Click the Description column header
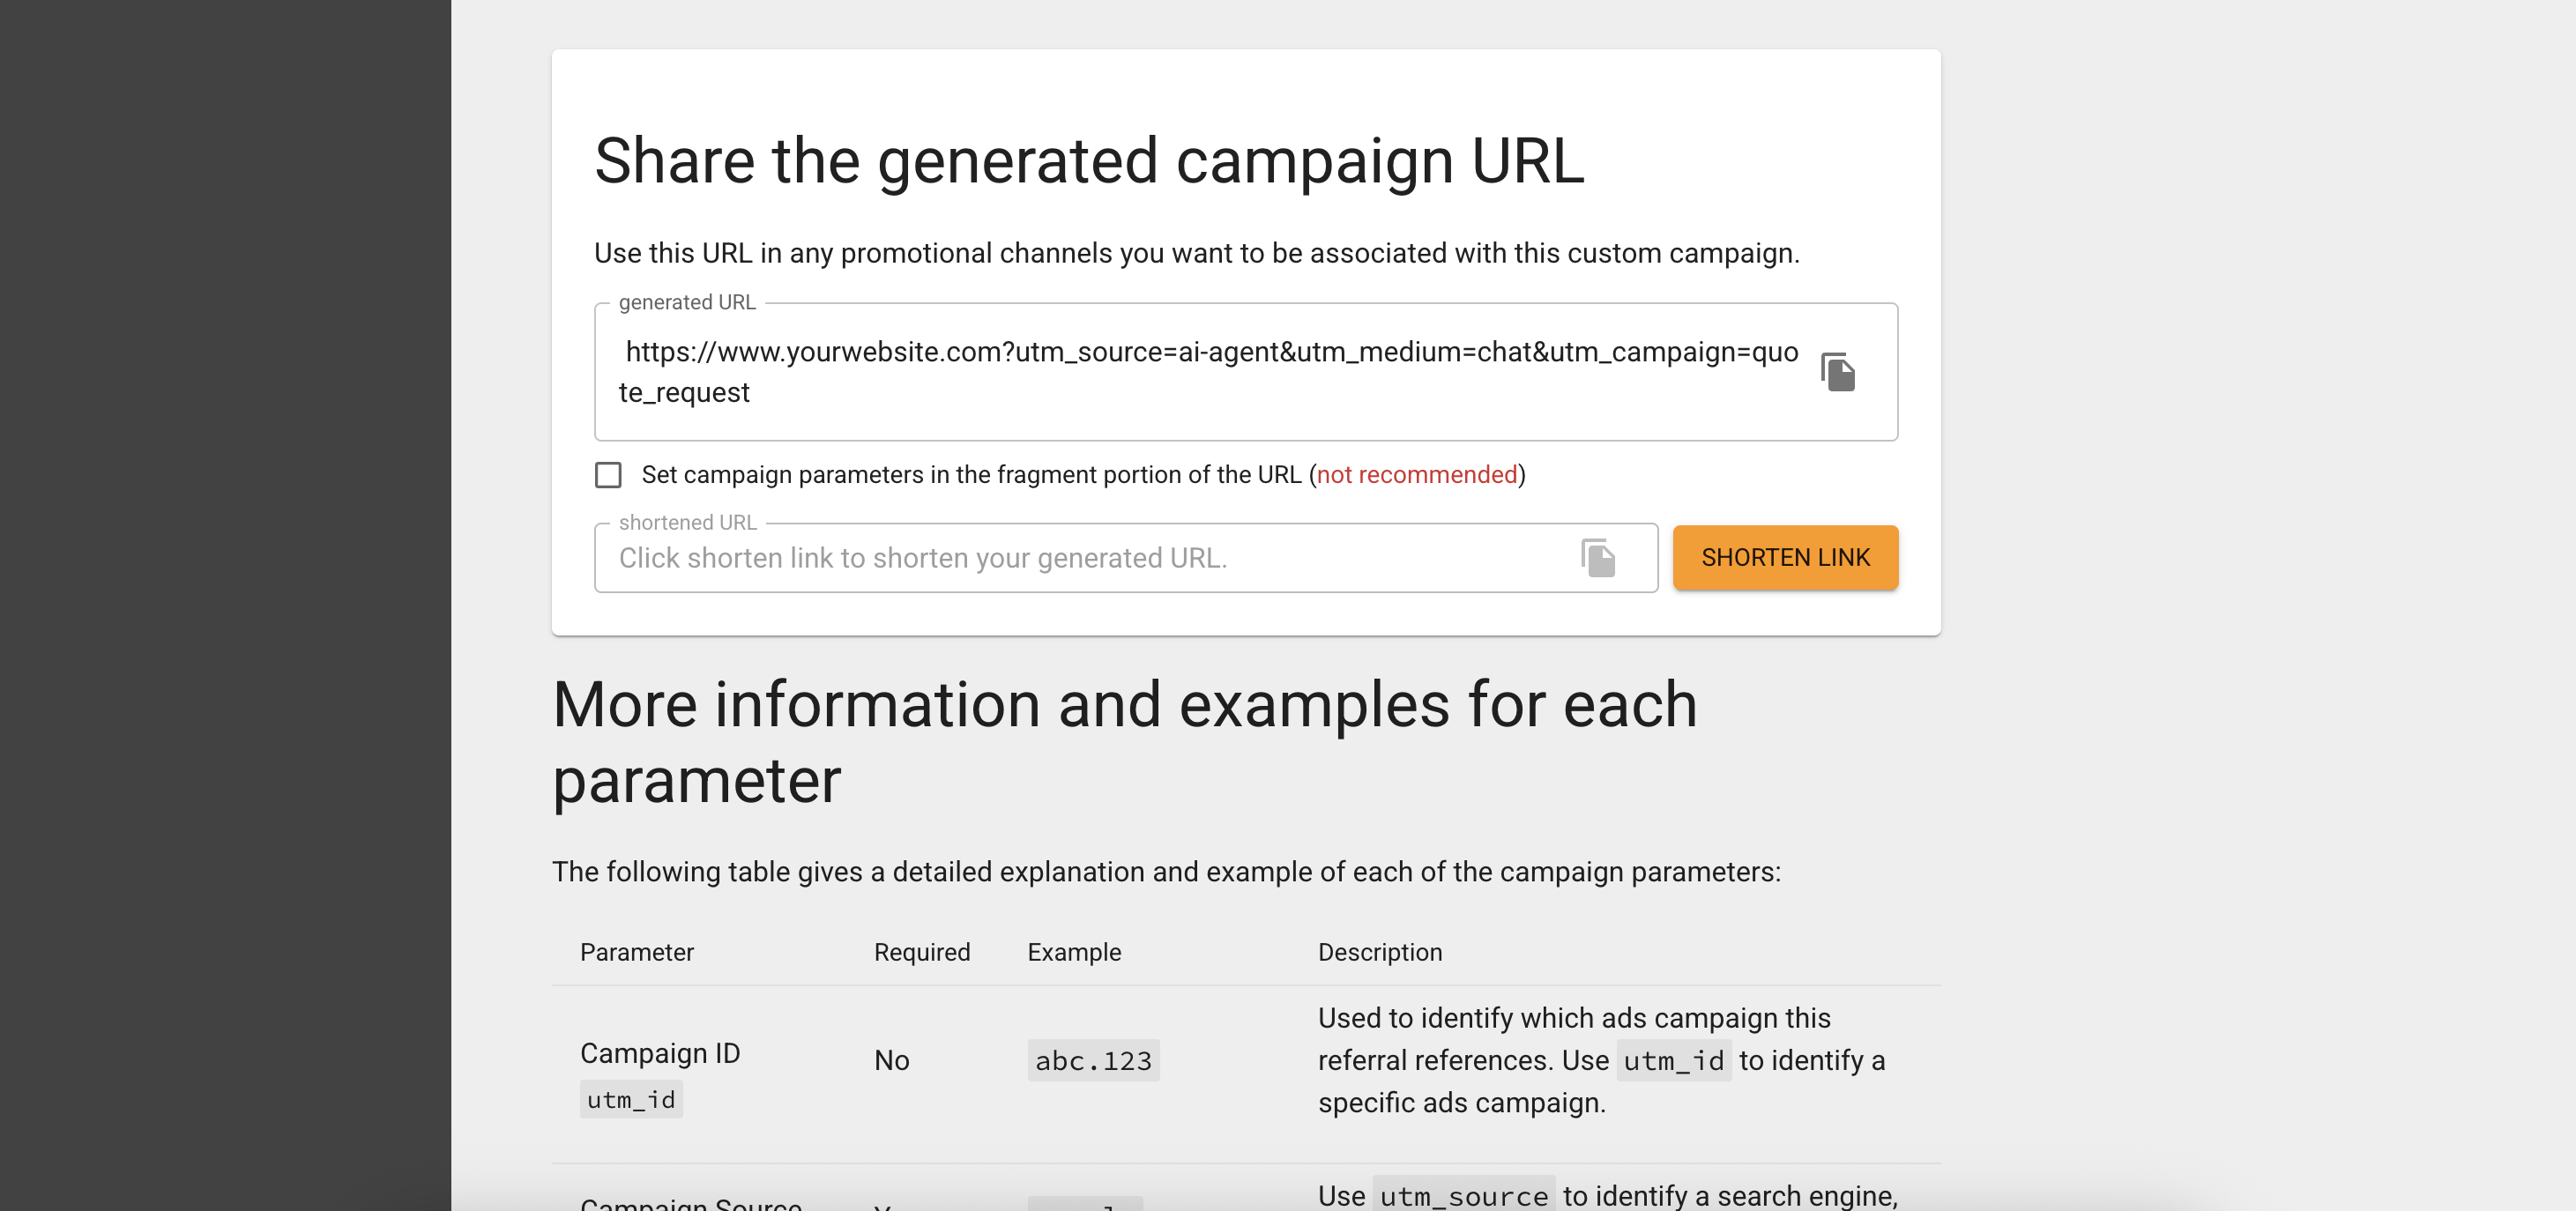This screenshot has width=2576, height=1211. pyautogui.click(x=1381, y=952)
